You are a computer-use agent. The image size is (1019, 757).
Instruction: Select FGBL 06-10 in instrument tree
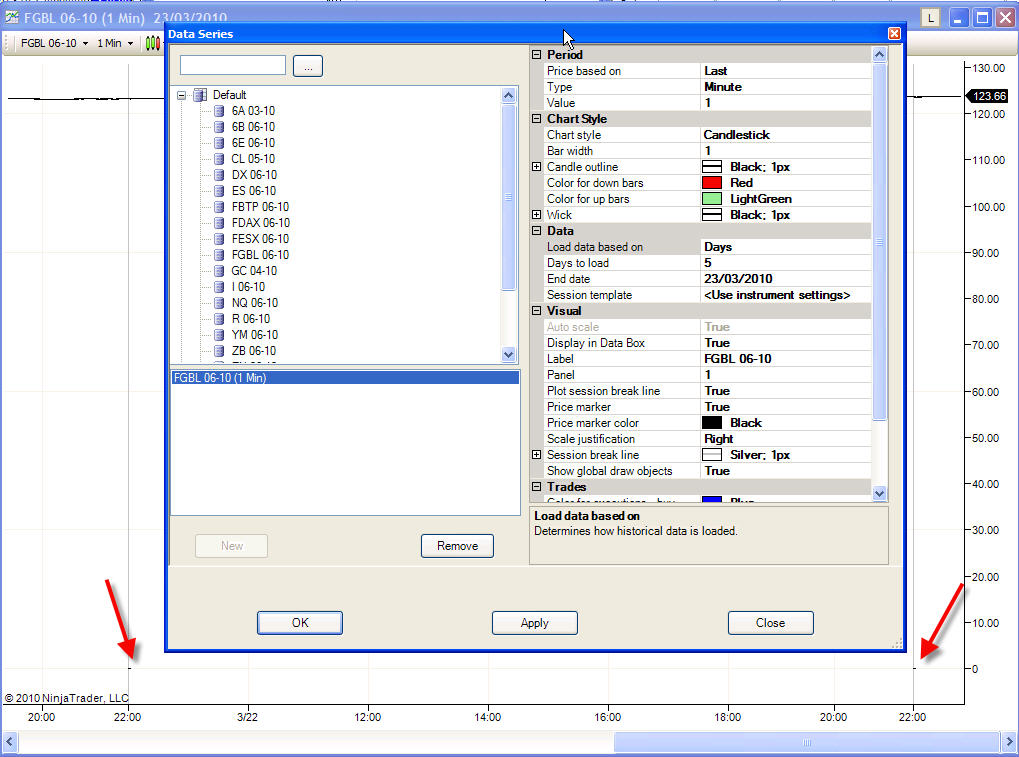pyautogui.click(x=260, y=255)
